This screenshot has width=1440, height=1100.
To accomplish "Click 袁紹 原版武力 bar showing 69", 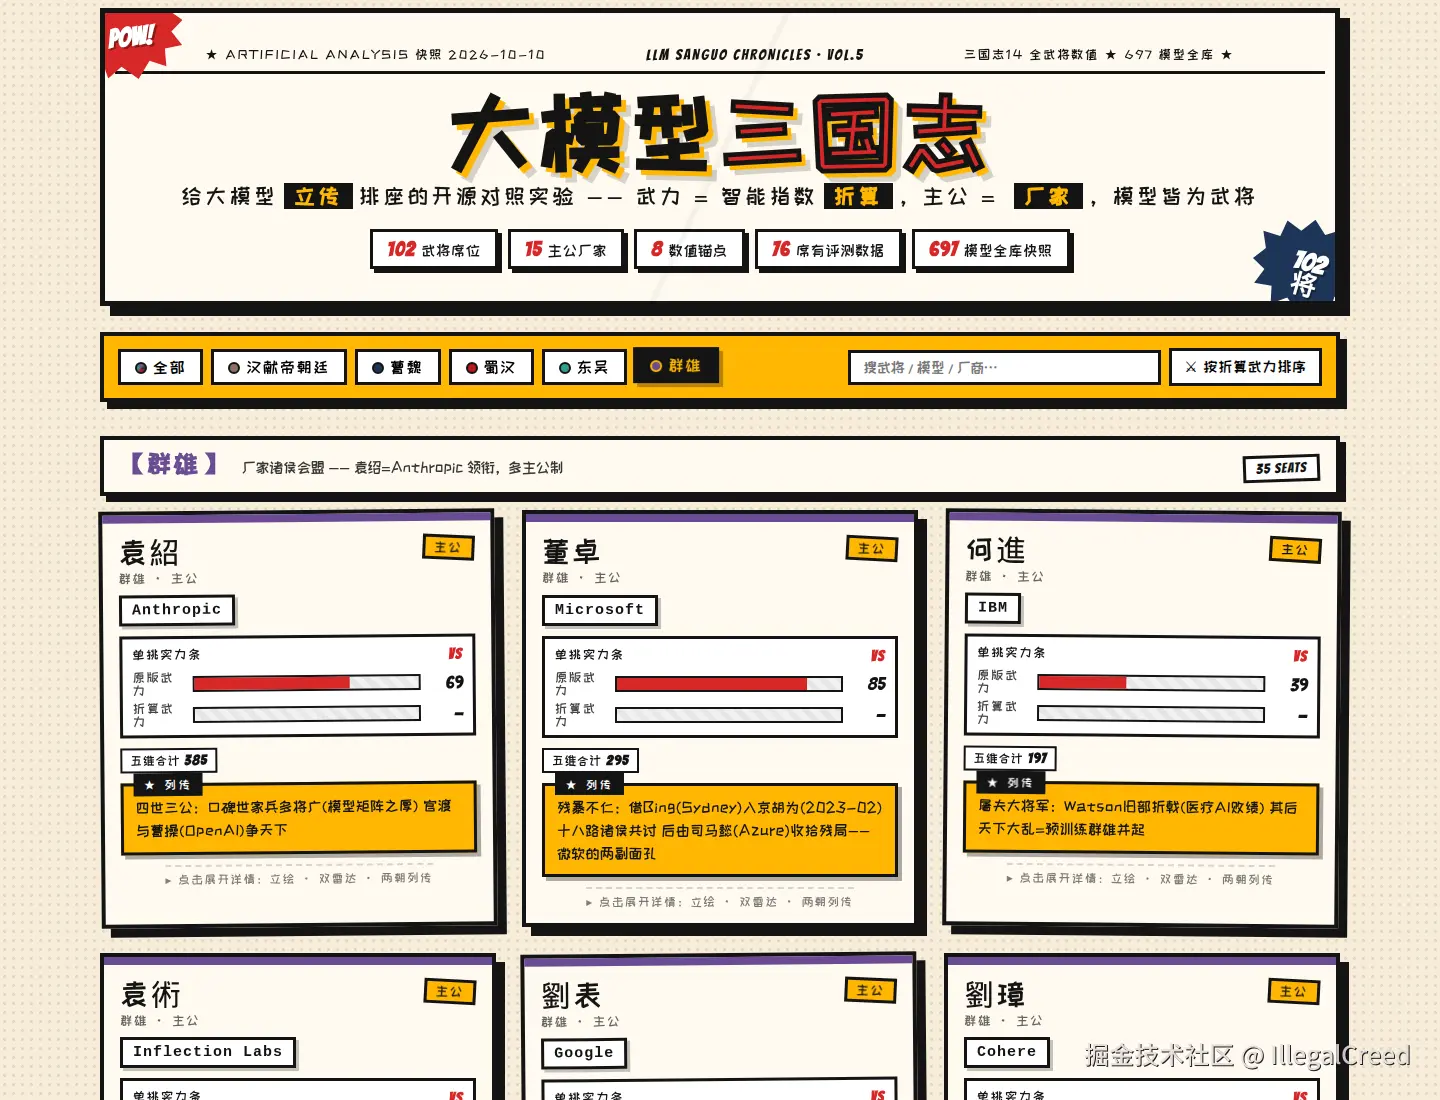I will coord(307,683).
